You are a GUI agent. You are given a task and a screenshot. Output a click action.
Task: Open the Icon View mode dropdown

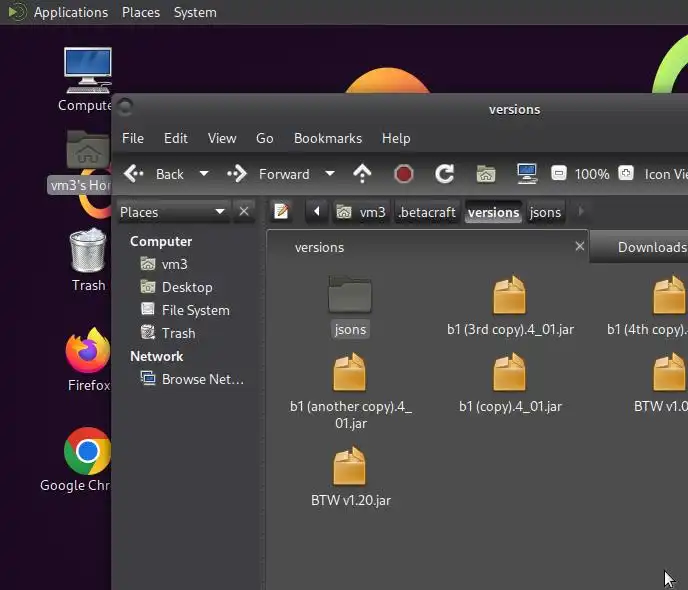pyautogui.click(x=665, y=174)
